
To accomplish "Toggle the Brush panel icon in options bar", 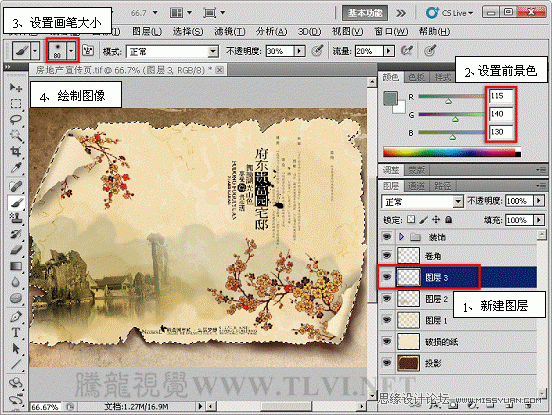I will pyautogui.click(x=88, y=51).
